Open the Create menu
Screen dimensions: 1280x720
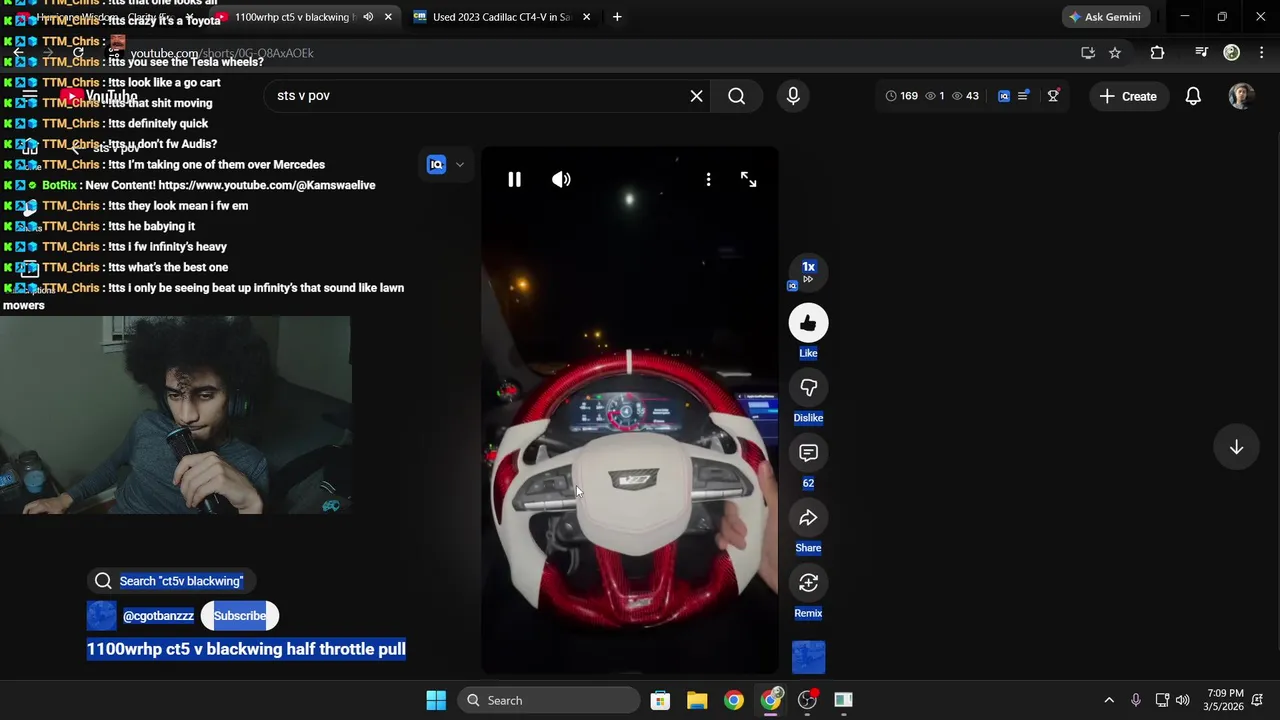(1128, 96)
